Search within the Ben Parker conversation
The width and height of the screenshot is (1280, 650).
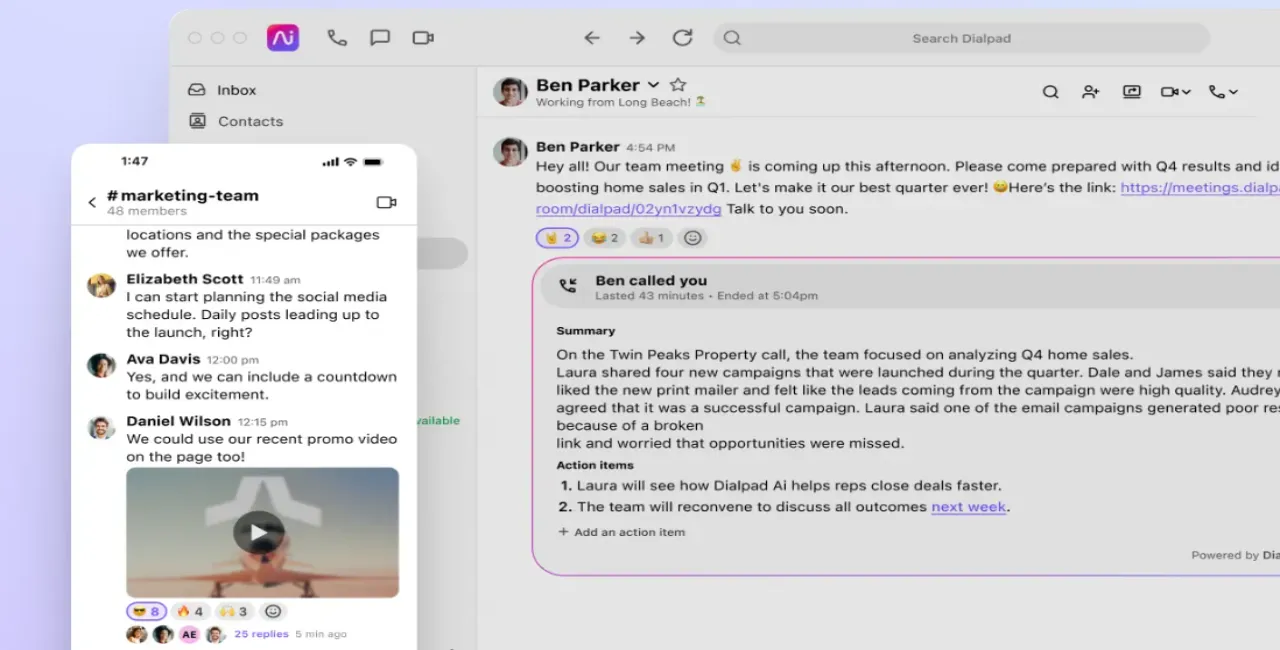coord(1050,92)
